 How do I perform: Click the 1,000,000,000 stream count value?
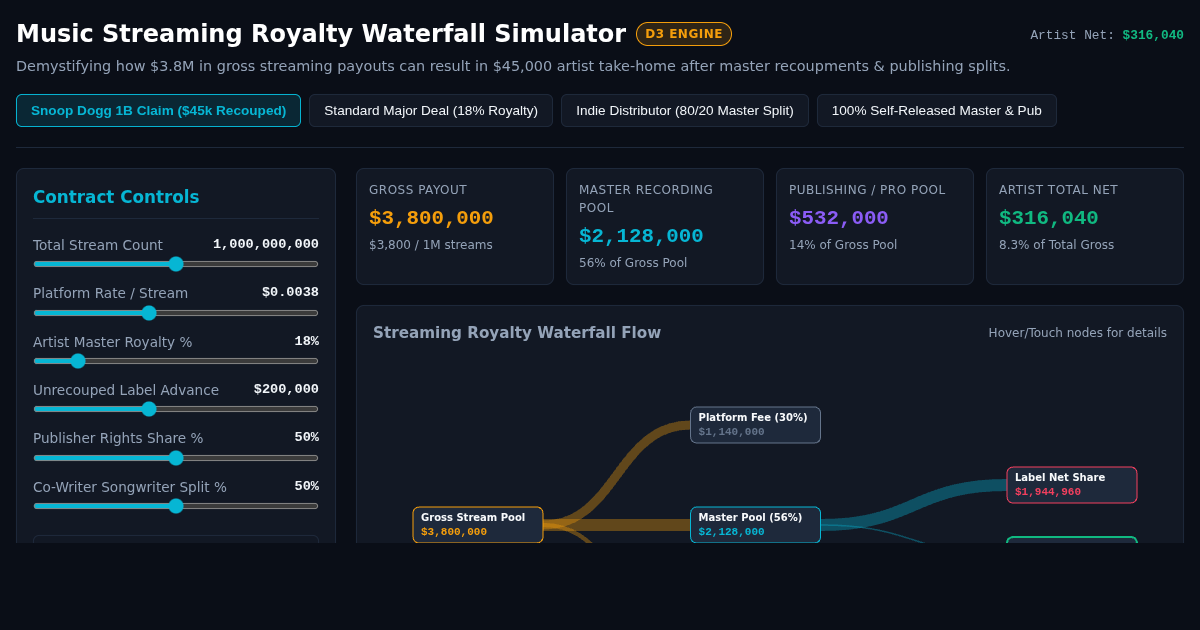(266, 244)
